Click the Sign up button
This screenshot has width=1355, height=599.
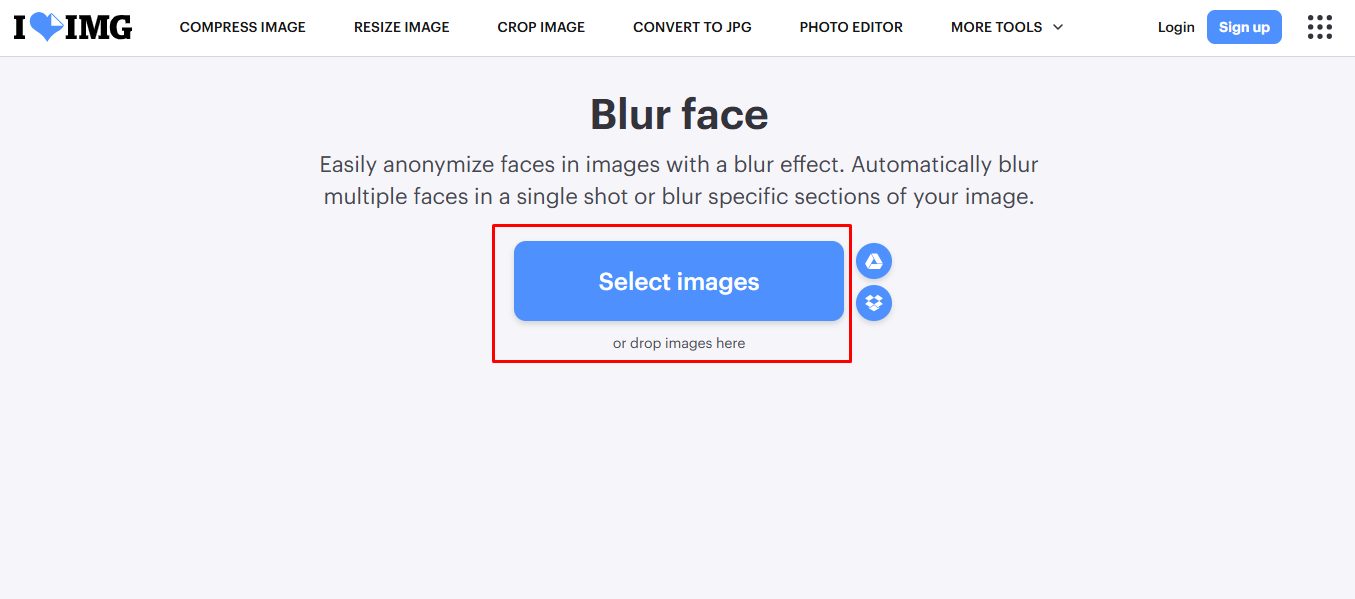1244,27
